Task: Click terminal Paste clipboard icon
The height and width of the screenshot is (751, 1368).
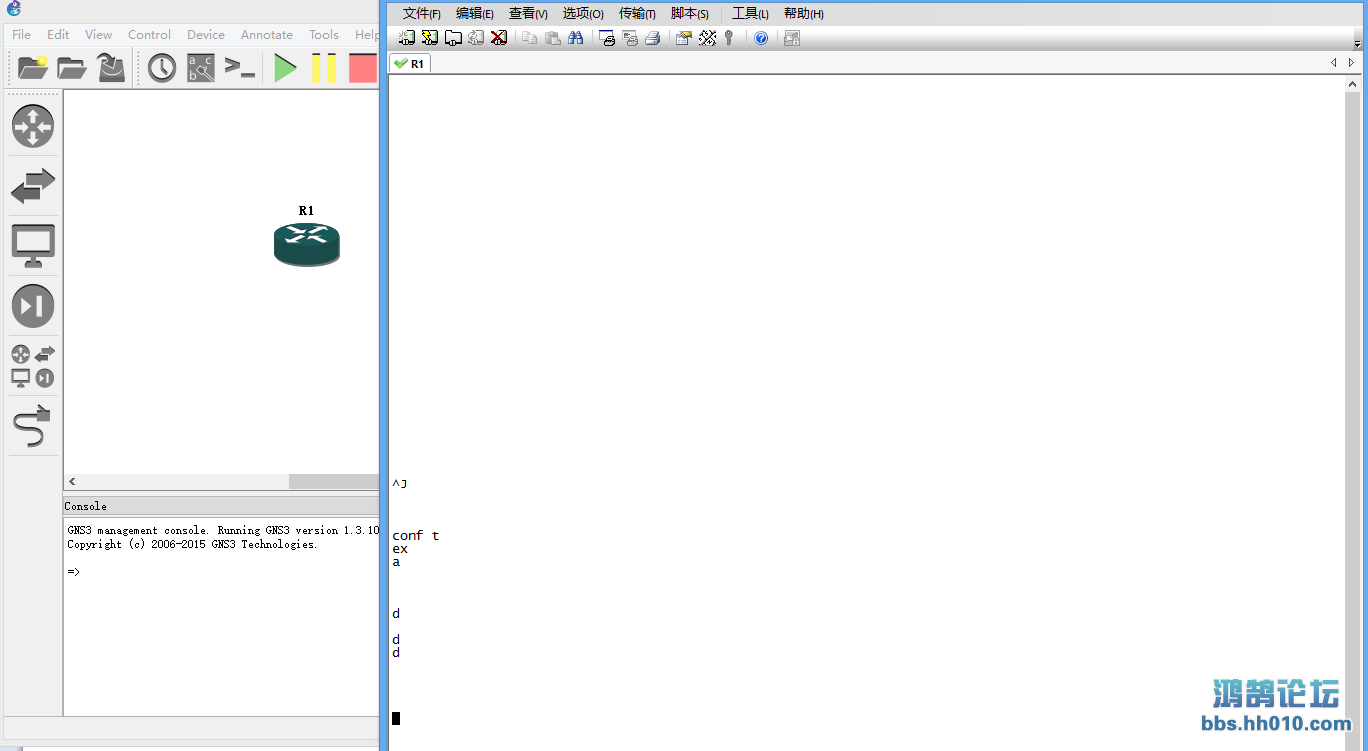Action: pyautogui.click(x=552, y=38)
